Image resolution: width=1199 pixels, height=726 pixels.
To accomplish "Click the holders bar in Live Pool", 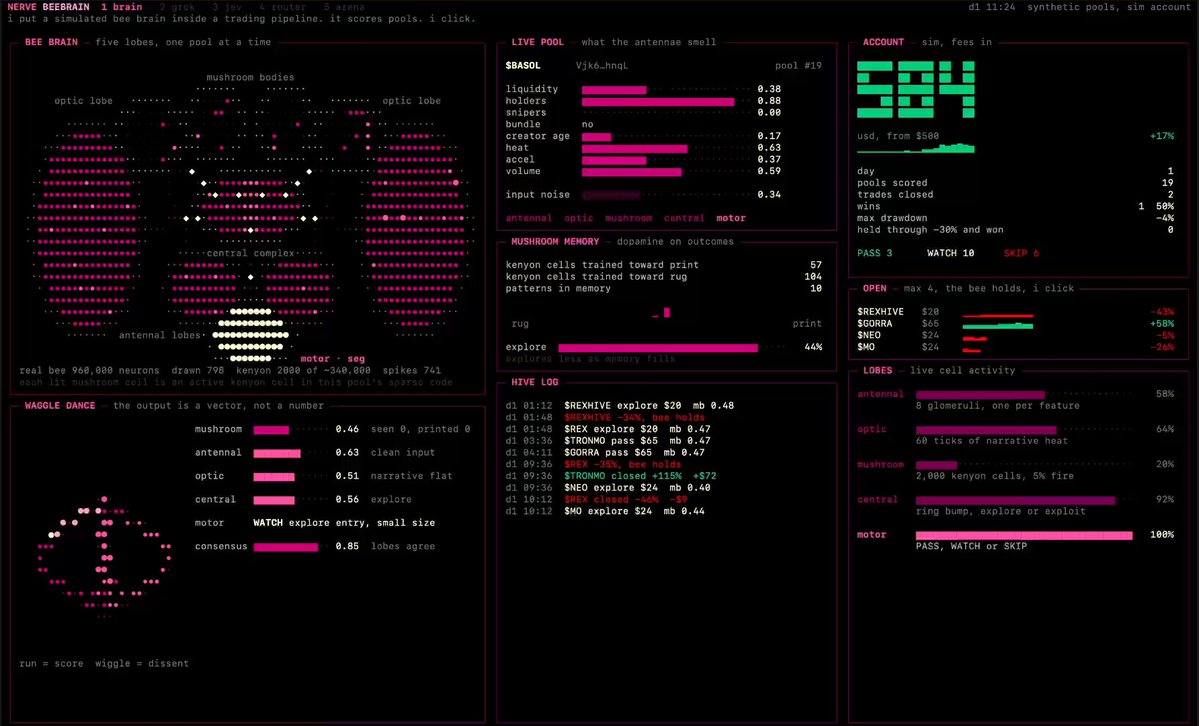I will tap(658, 101).
